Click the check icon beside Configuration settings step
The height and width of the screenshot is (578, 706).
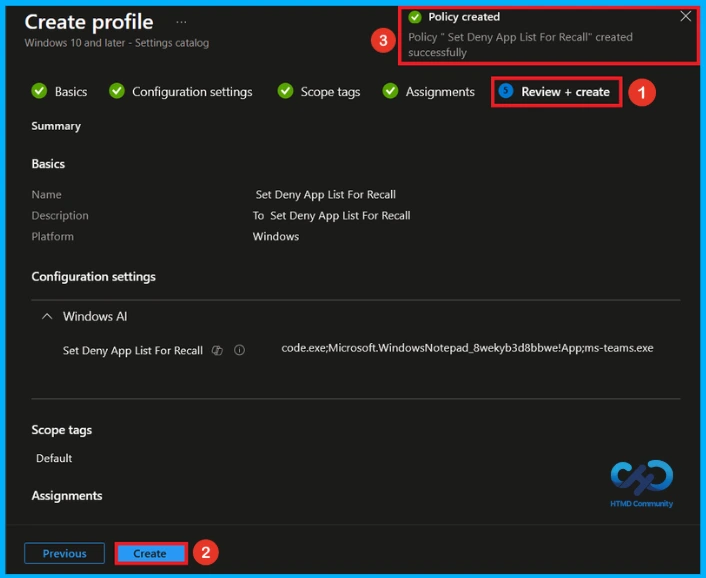117,91
